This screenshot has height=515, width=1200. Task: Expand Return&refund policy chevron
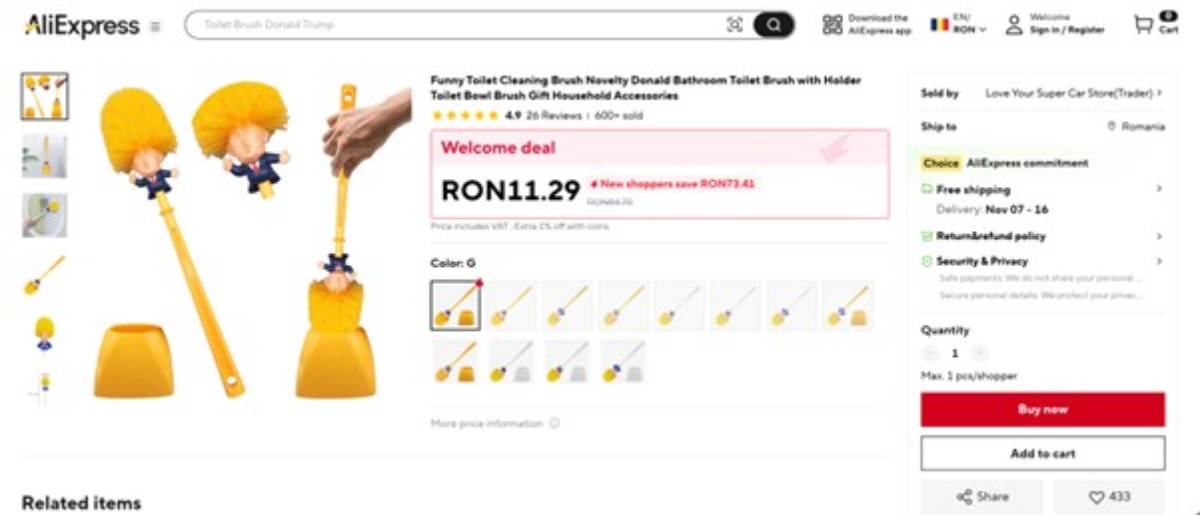[1159, 237]
